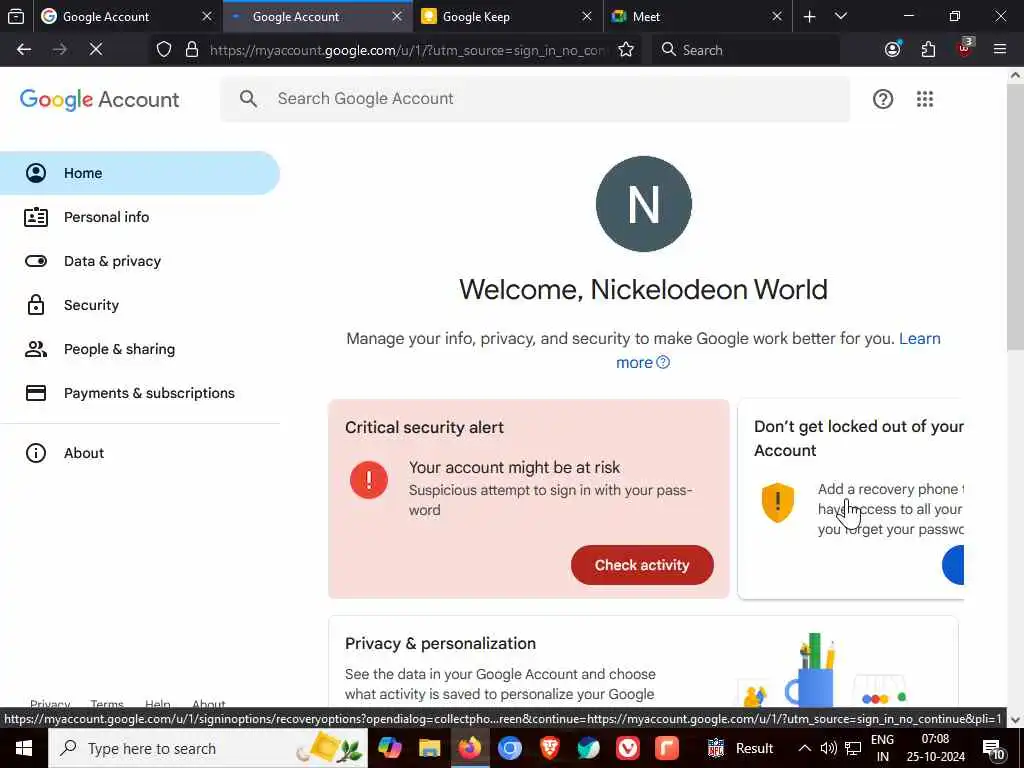Open Data & privacy section

pyautogui.click(x=140, y=261)
